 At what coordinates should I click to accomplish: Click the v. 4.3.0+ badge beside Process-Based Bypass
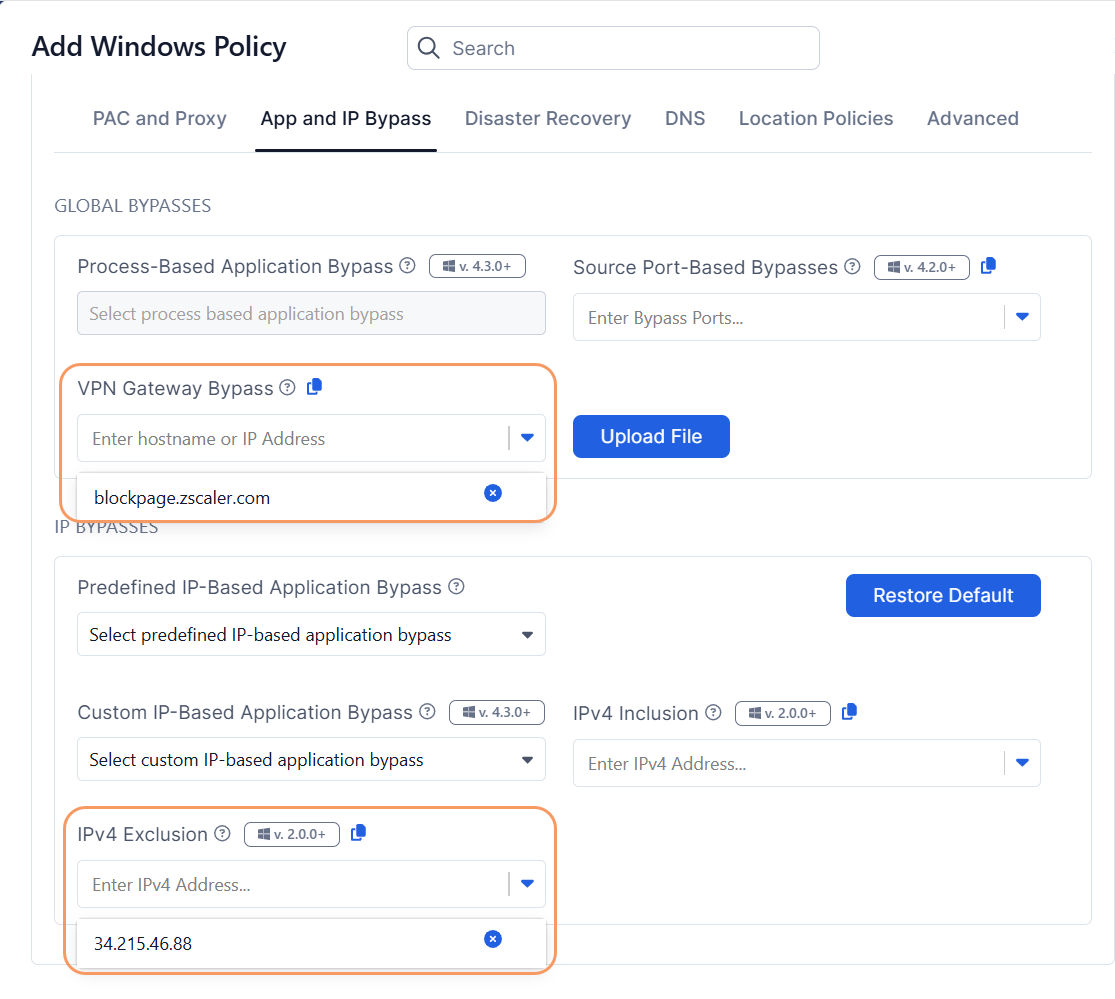[477, 266]
